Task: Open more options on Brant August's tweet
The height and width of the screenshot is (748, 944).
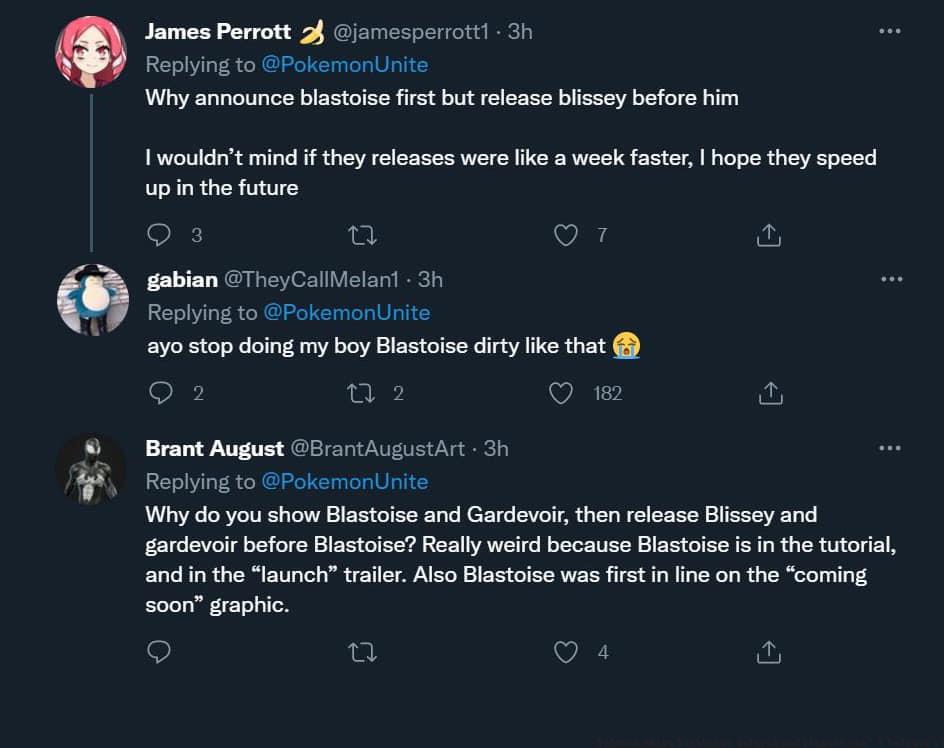Action: (x=889, y=448)
